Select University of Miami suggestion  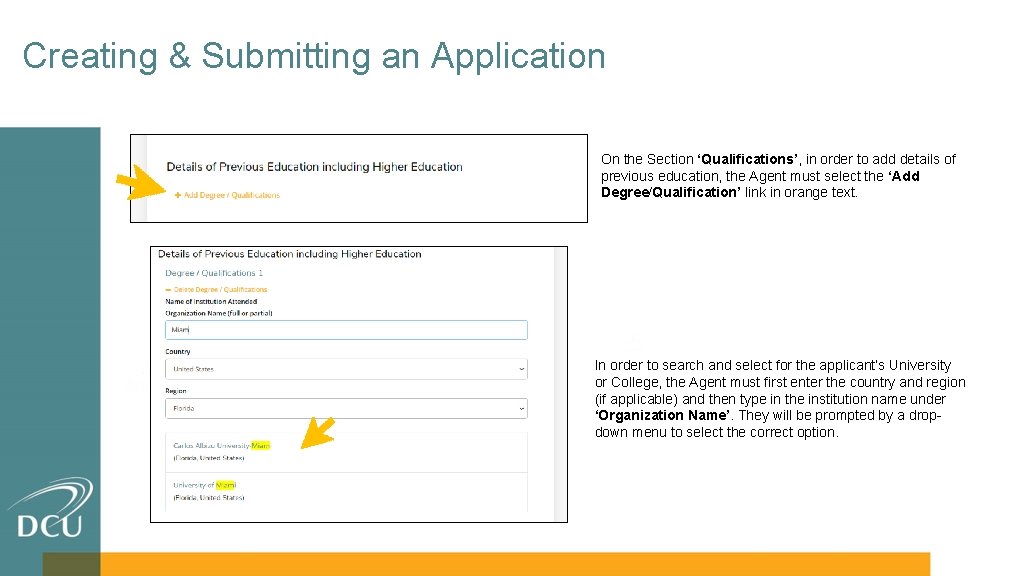point(346,492)
